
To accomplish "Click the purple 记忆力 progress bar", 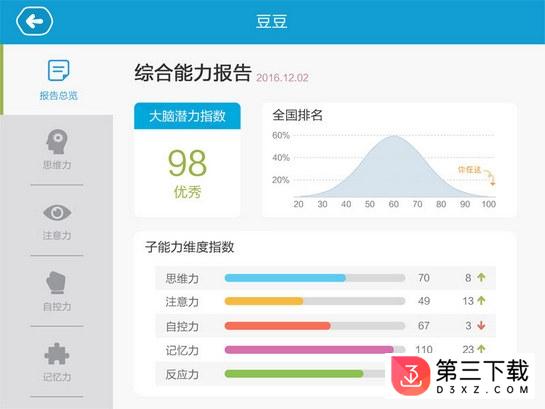I will [309, 350].
